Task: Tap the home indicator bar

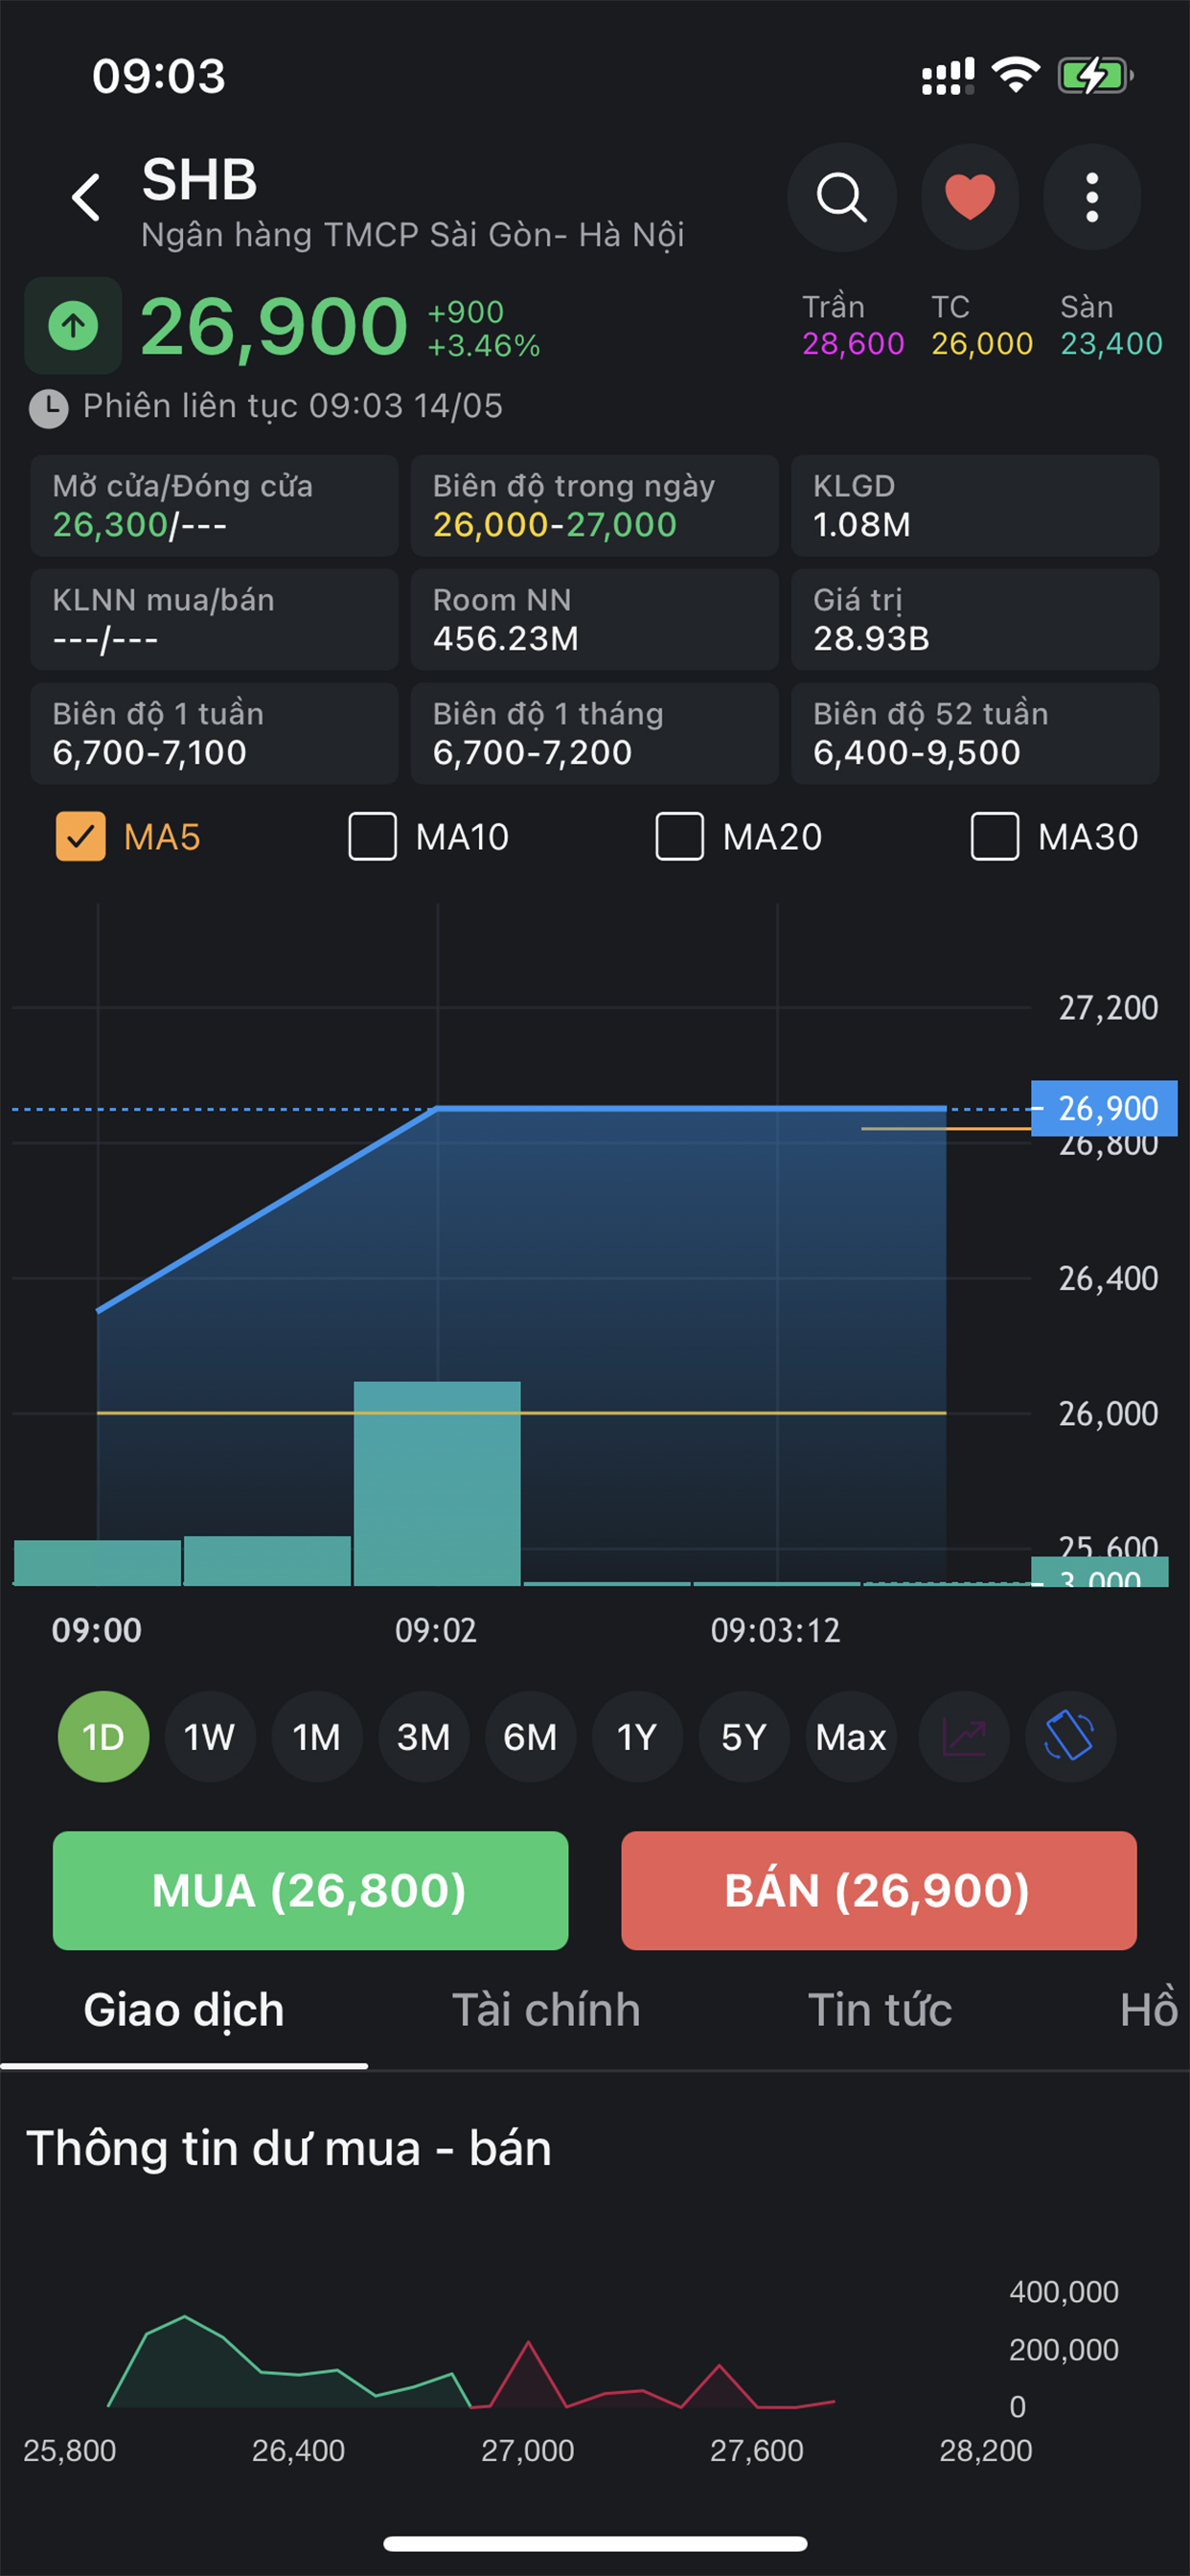Action: [x=595, y=2543]
